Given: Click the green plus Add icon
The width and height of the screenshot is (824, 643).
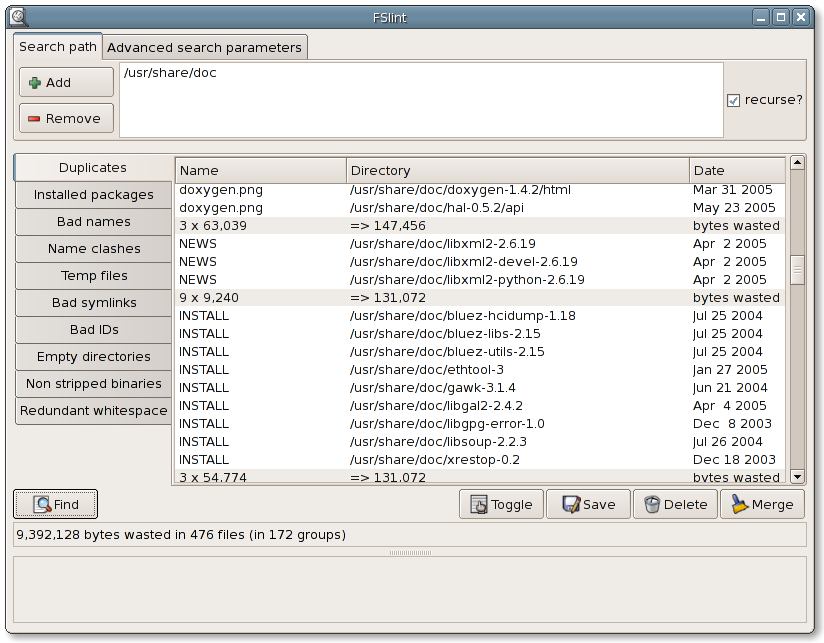Looking at the screenshot, I should click(35, 82).
